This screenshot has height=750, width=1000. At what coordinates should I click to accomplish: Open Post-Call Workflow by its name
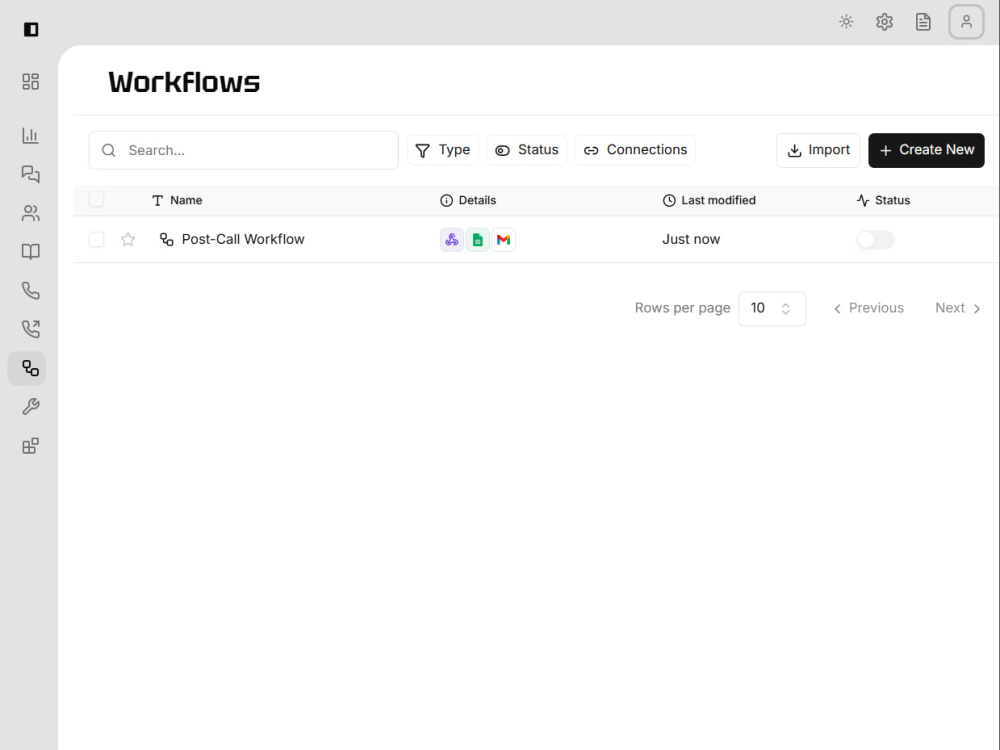(243, 239)
